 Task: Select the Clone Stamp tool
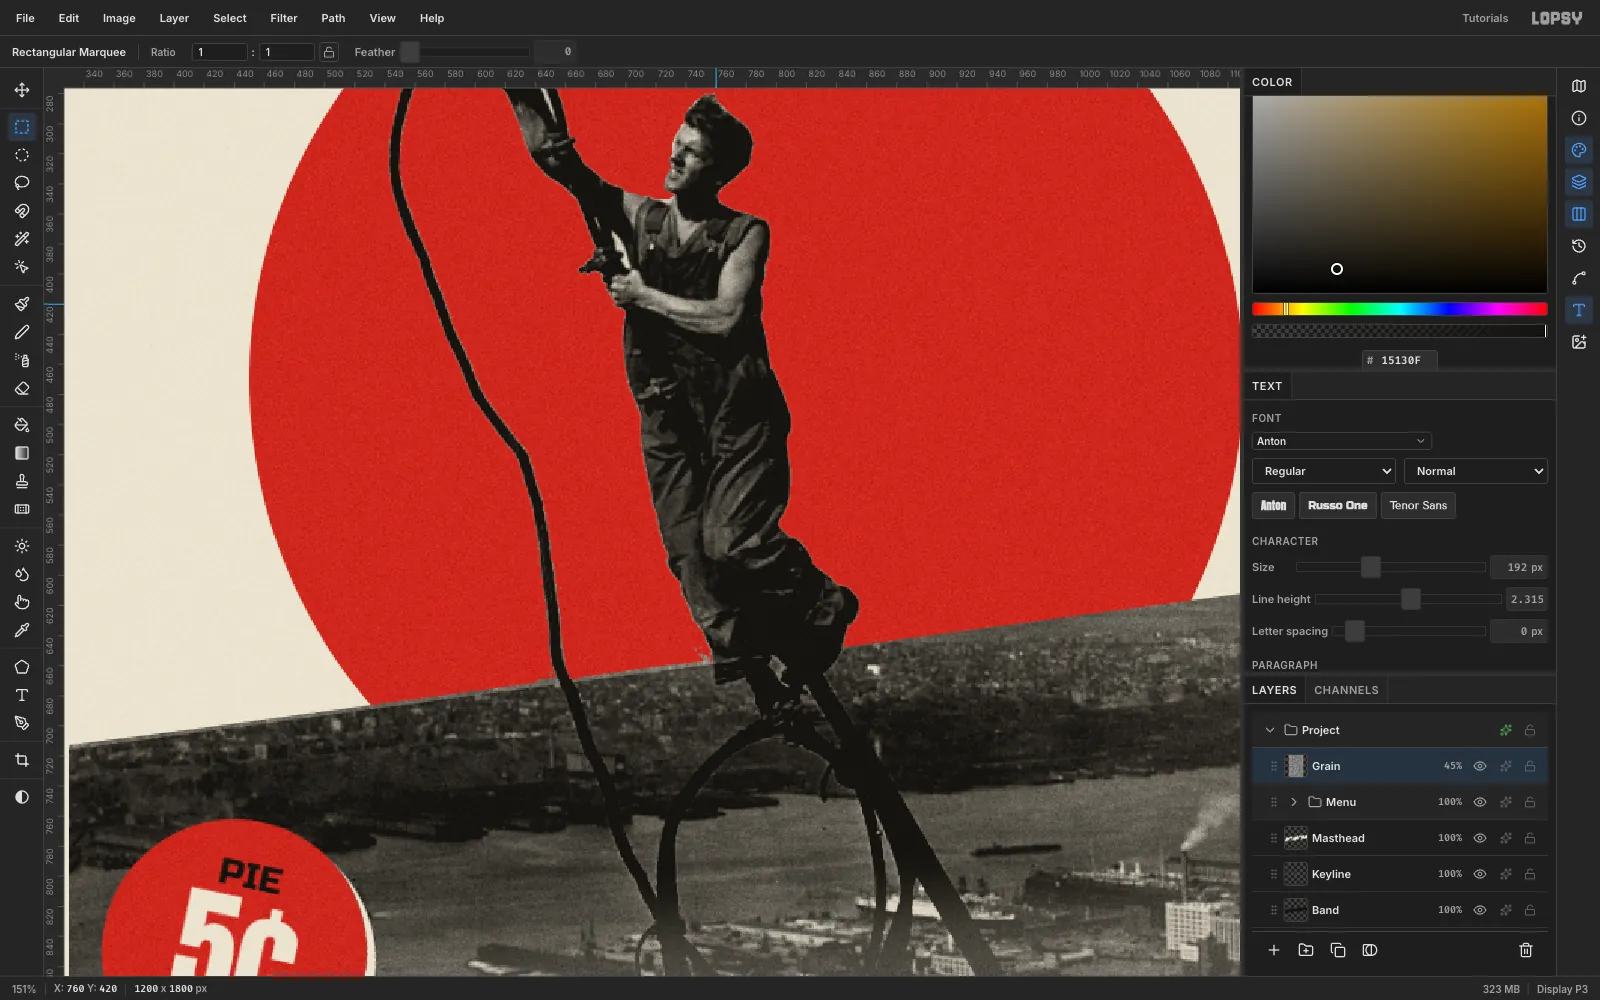tap(22, 481)
